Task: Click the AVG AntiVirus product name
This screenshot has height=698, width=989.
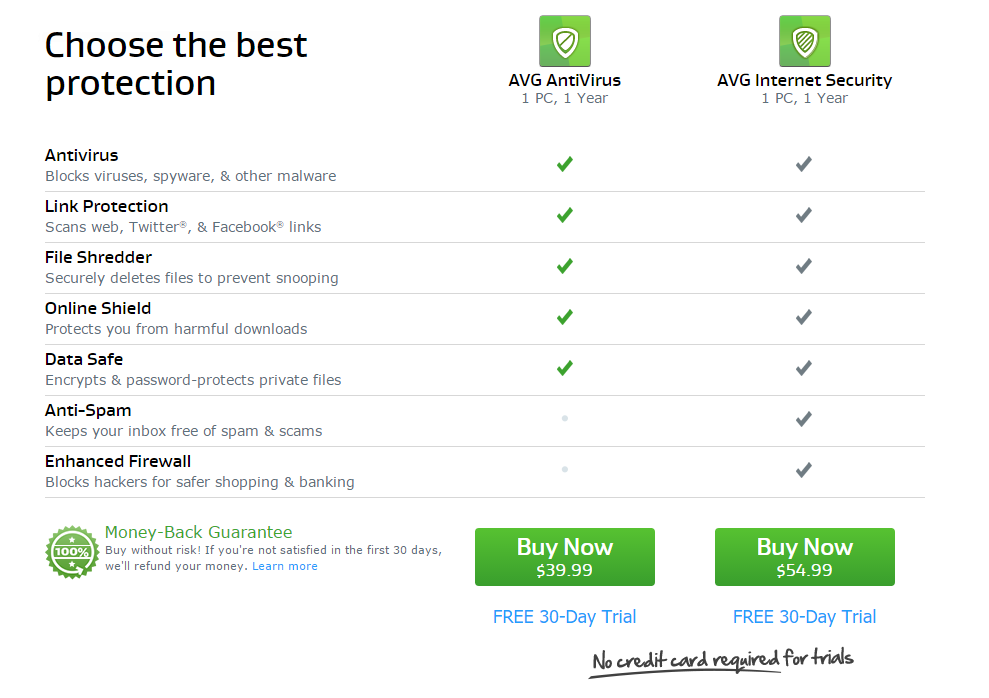Action: tap(564, 80)
